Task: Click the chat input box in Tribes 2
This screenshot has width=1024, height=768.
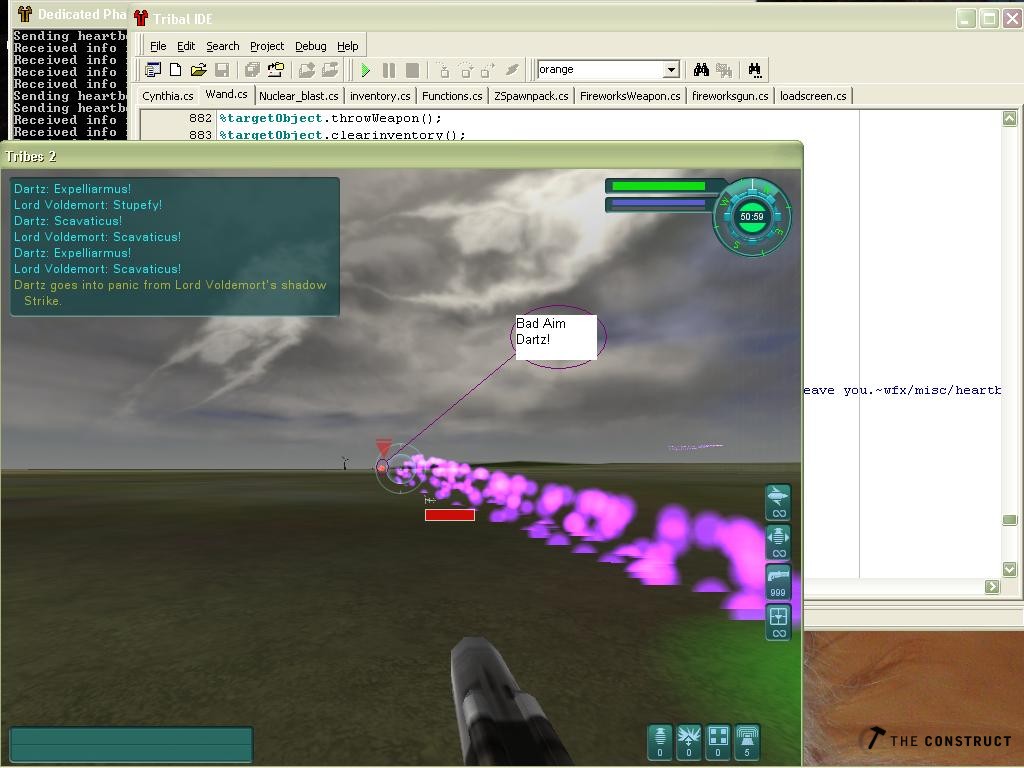Action: pyautogui.click(x=131, y=744)
